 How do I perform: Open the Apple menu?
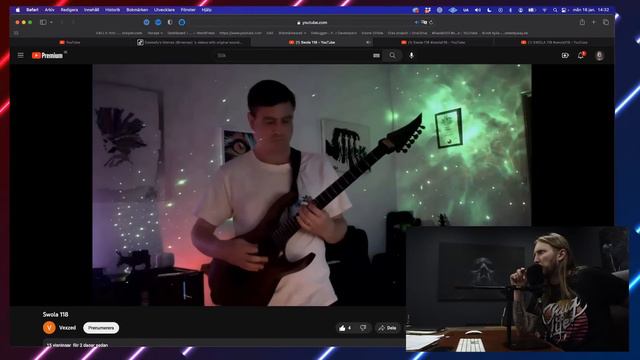(x=18, y=10)
